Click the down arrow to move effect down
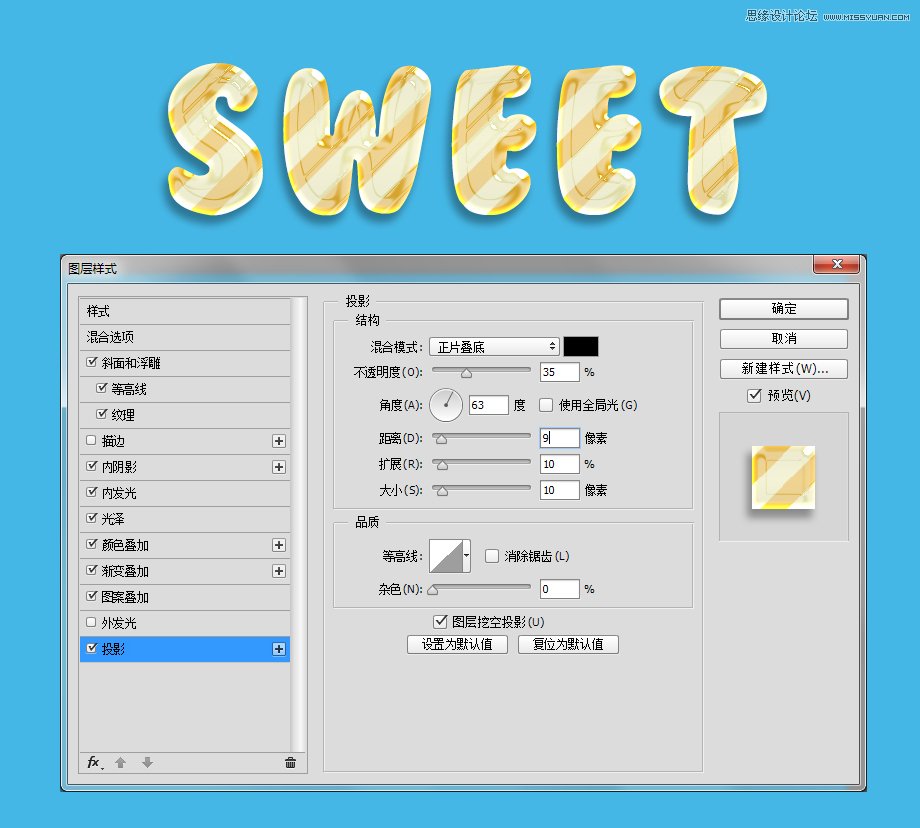This screenshot has width=920, height=828. (x=146, y=763)
